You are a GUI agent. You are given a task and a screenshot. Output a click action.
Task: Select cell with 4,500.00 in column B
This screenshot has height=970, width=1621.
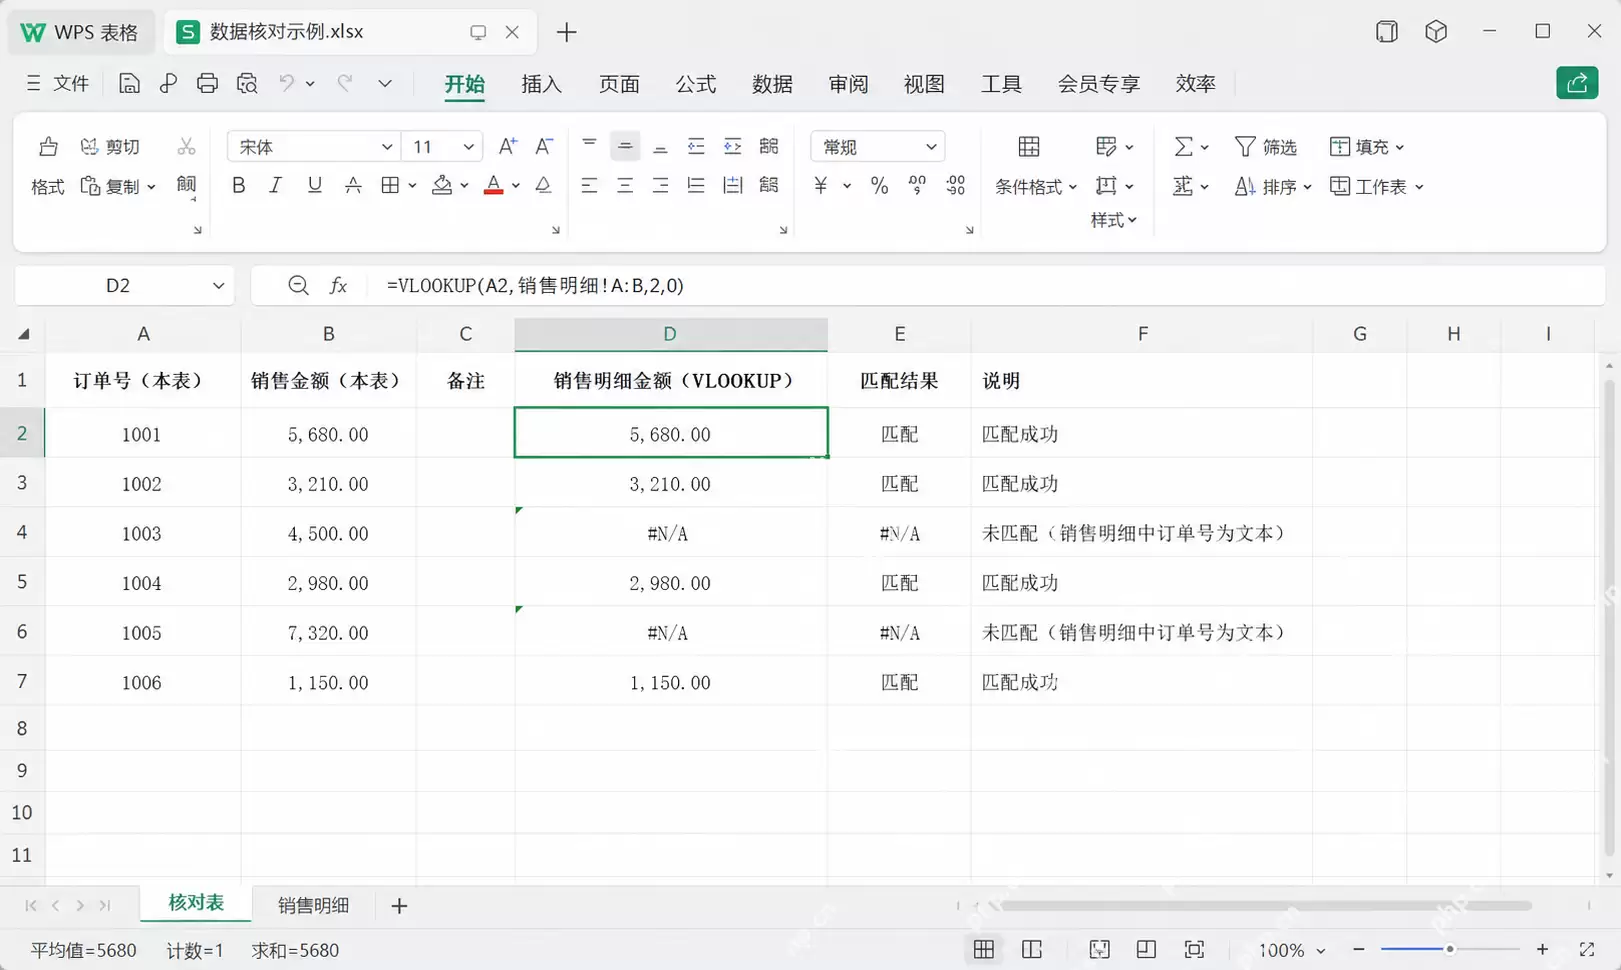tap(328, 533)
